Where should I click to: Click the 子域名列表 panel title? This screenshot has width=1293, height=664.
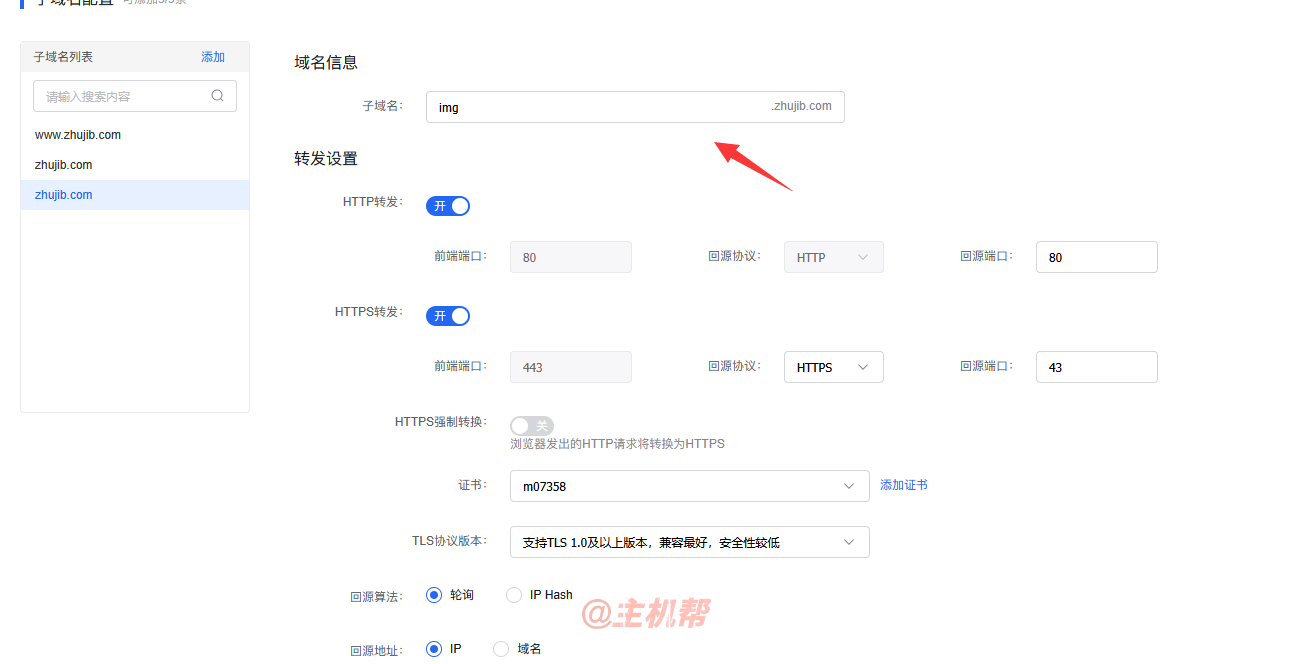pyautogui.click(x=63, y=57)
